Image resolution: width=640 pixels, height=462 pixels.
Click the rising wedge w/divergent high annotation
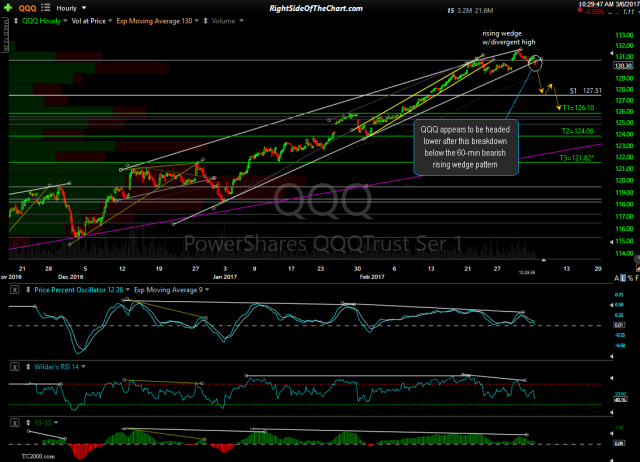click(x=509, y=38)
